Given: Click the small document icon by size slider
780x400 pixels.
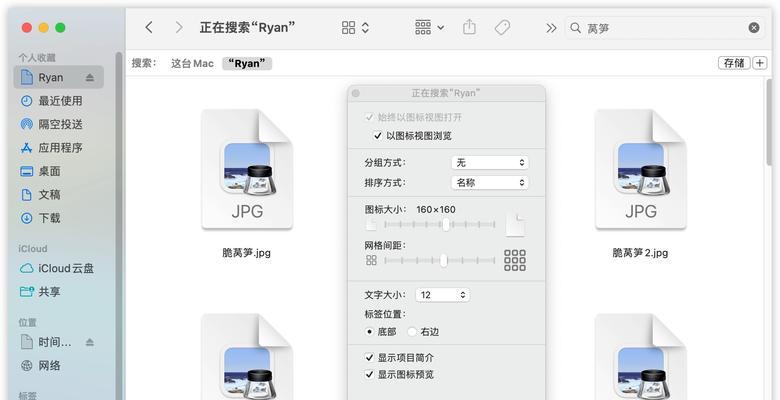Looking at the screenshot, I should click(x=371, y=225).
